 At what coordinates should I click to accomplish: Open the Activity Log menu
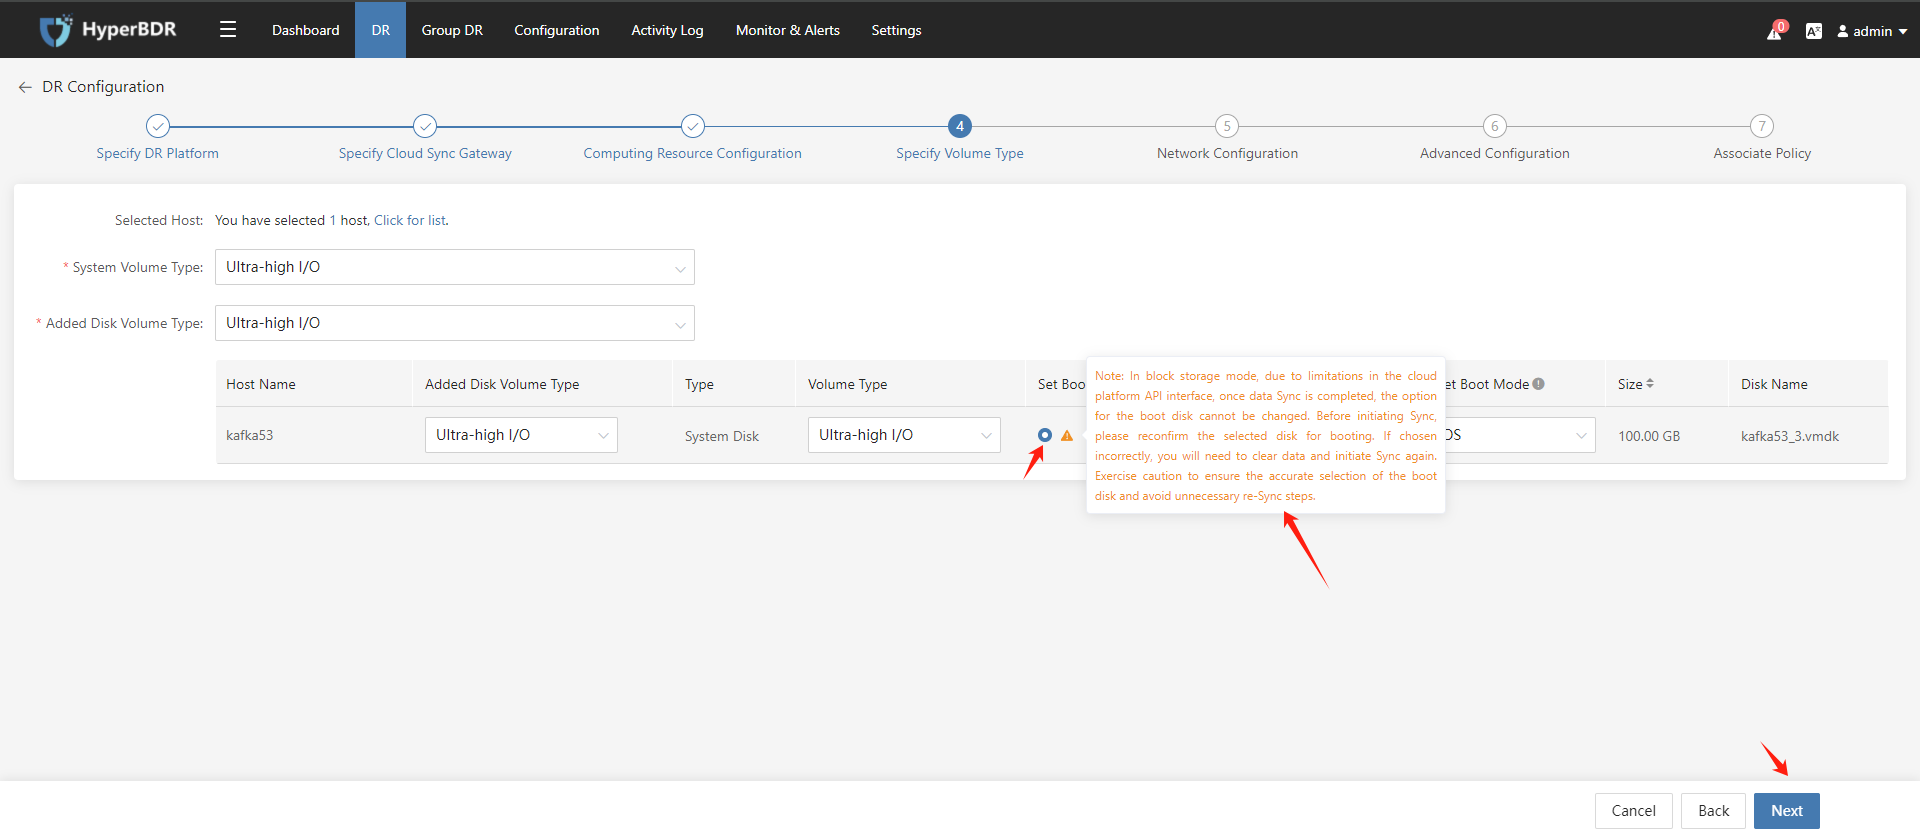[x=668, y=30]
